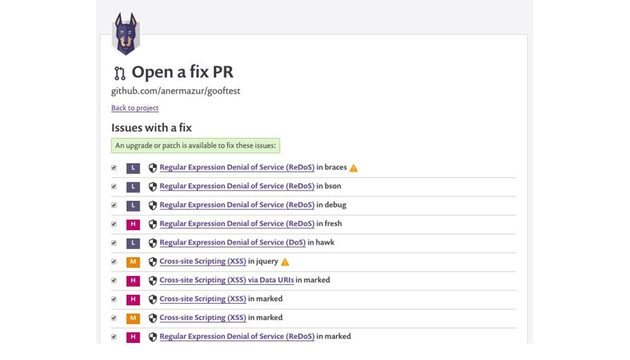Open the XSS via Data URIs link
This screenshot has width=630, height=360.
[227, 280]
